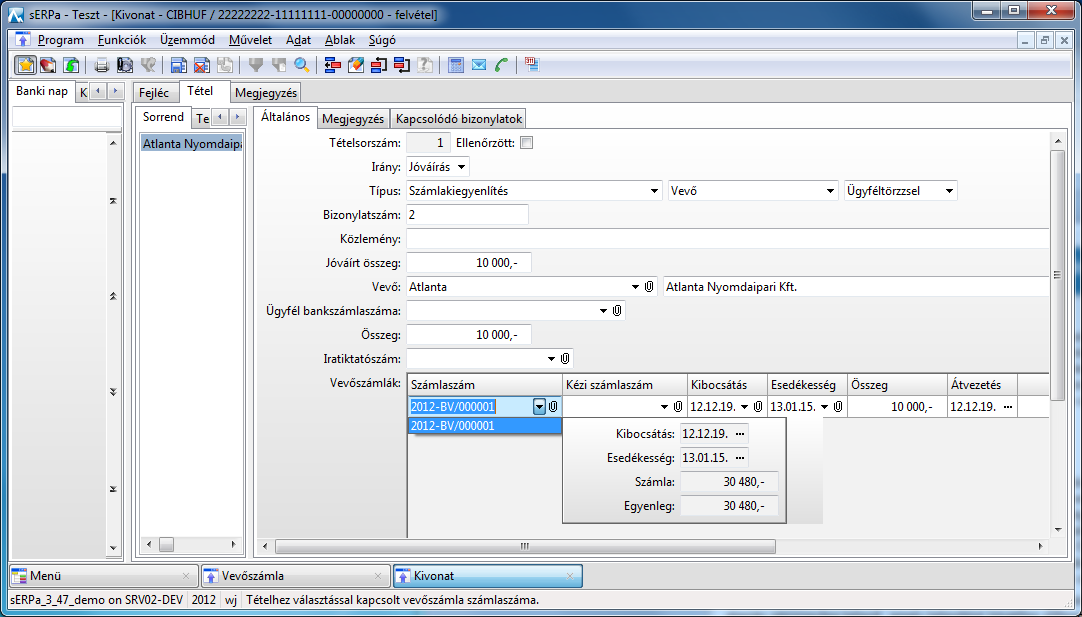Switch to the Fejléc tab
1082x617 pixels.
pos(154,92)
